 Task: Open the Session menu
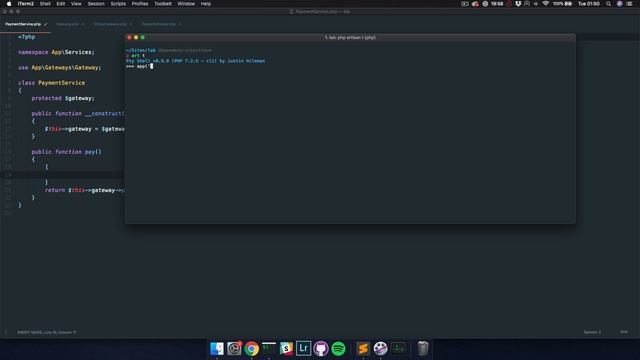coord(96,4)
